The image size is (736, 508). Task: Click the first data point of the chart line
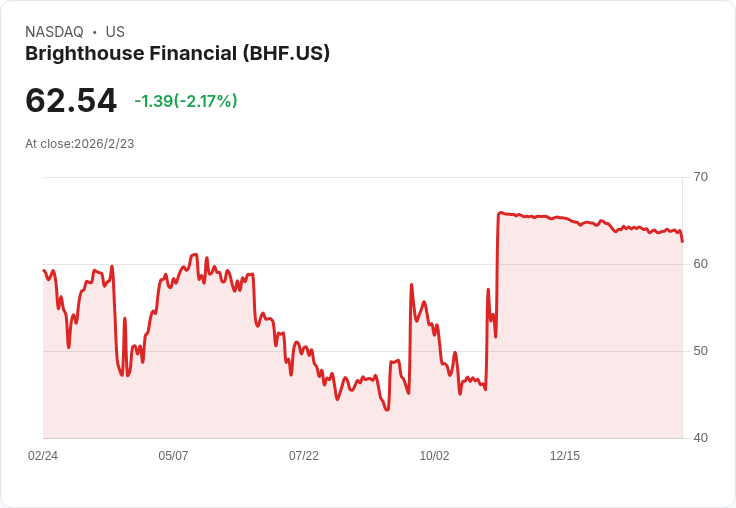pyautogui.click(x=44, y=270)
